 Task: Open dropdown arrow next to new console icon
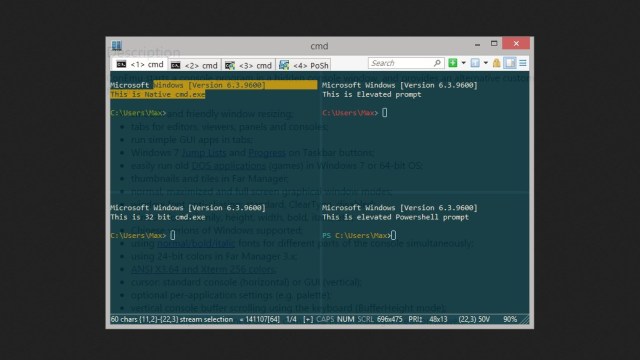pos(463,63)
